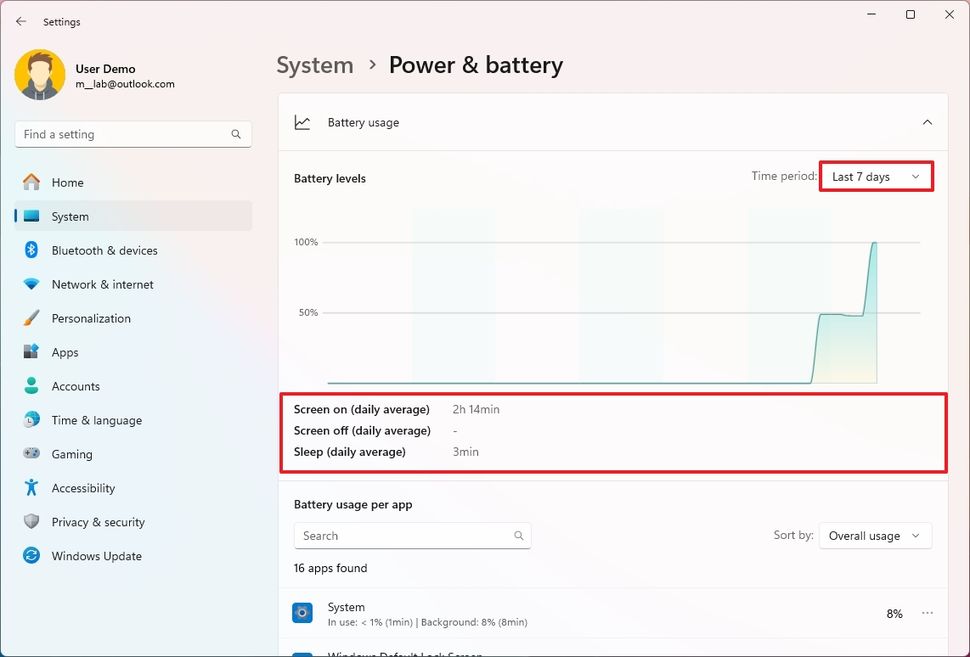Navigate to System via the breadcrumb link
The image size is (970, 657).
pyautogui.click(x=315, y=64)
